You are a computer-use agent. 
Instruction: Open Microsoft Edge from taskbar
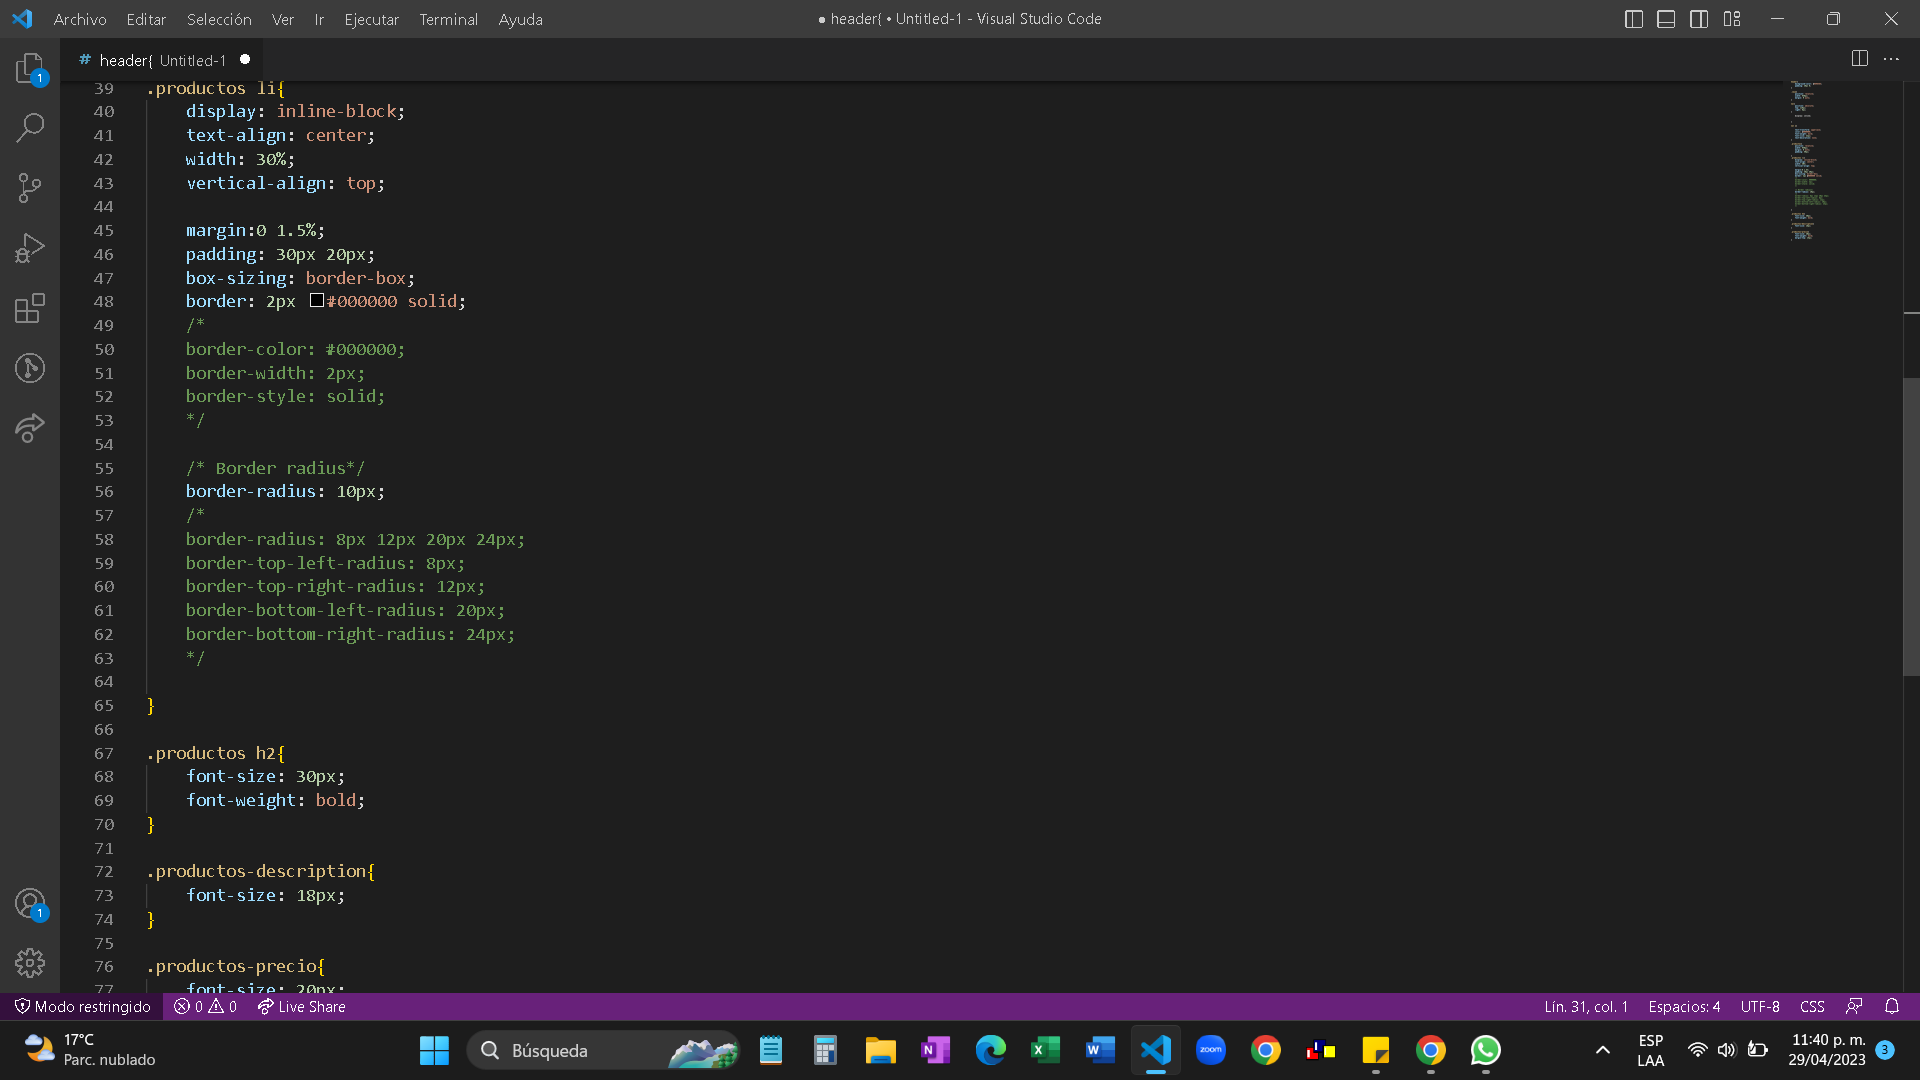point(990,1050)
